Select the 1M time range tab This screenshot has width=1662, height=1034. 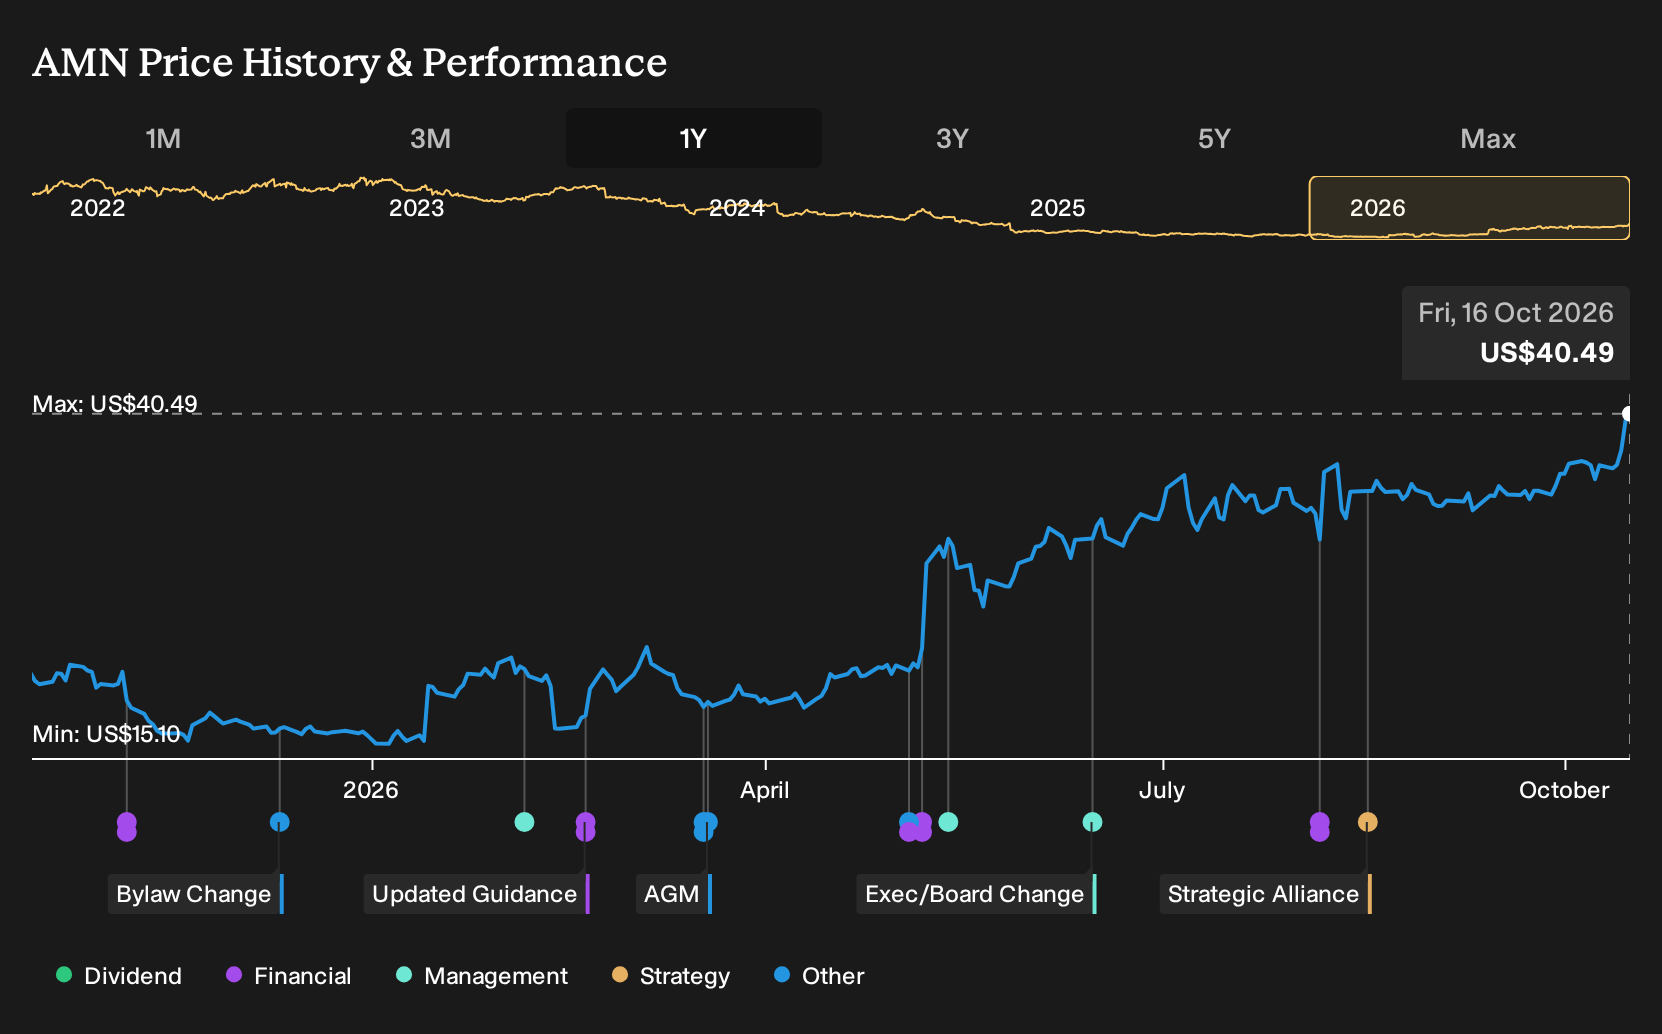[163, 138]
